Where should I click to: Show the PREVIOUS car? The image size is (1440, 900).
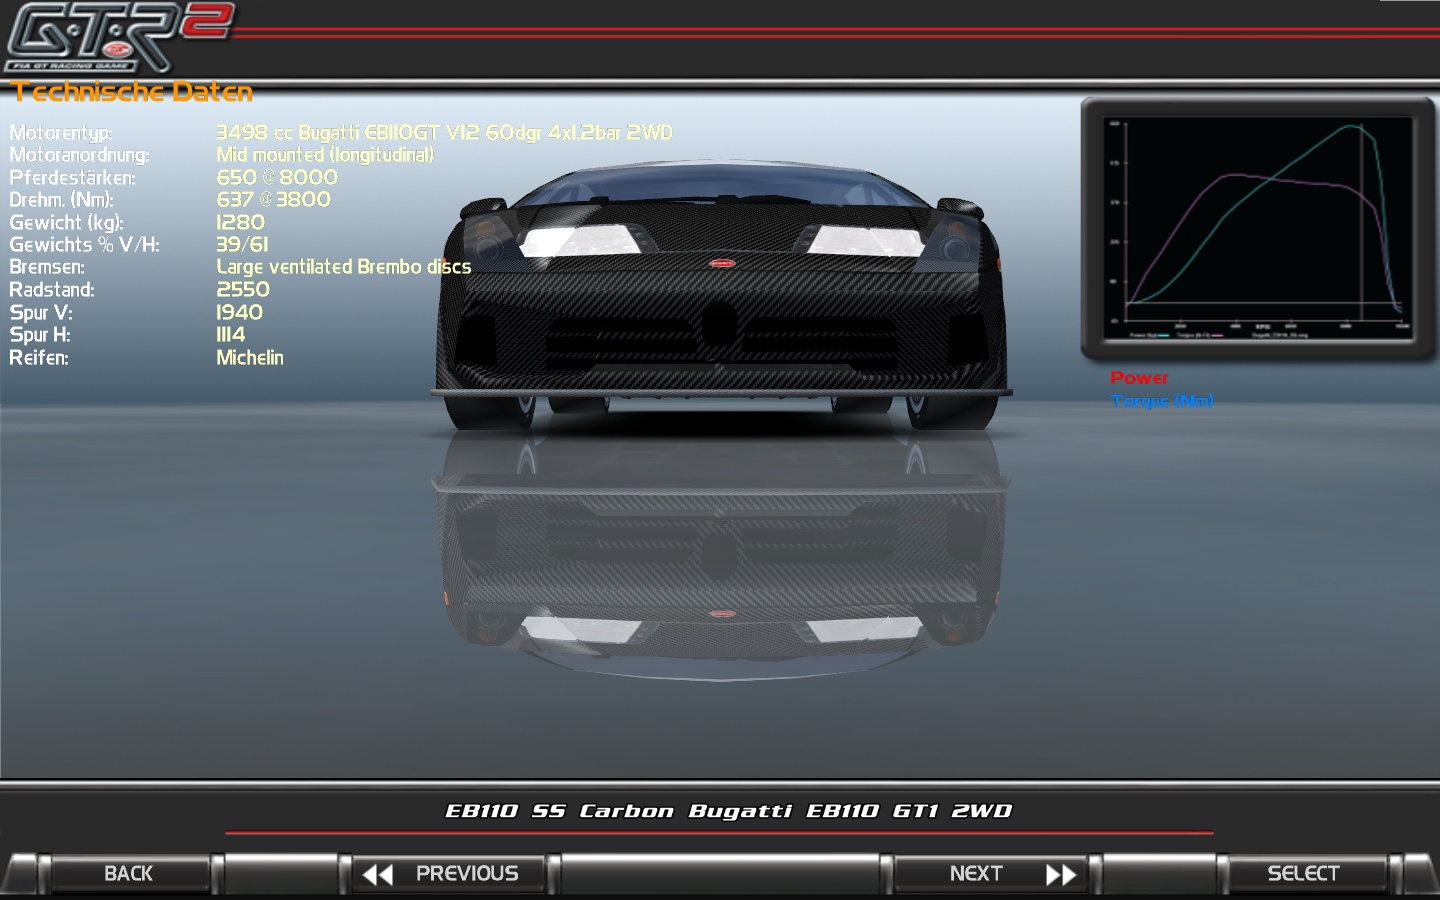(449, 873)
